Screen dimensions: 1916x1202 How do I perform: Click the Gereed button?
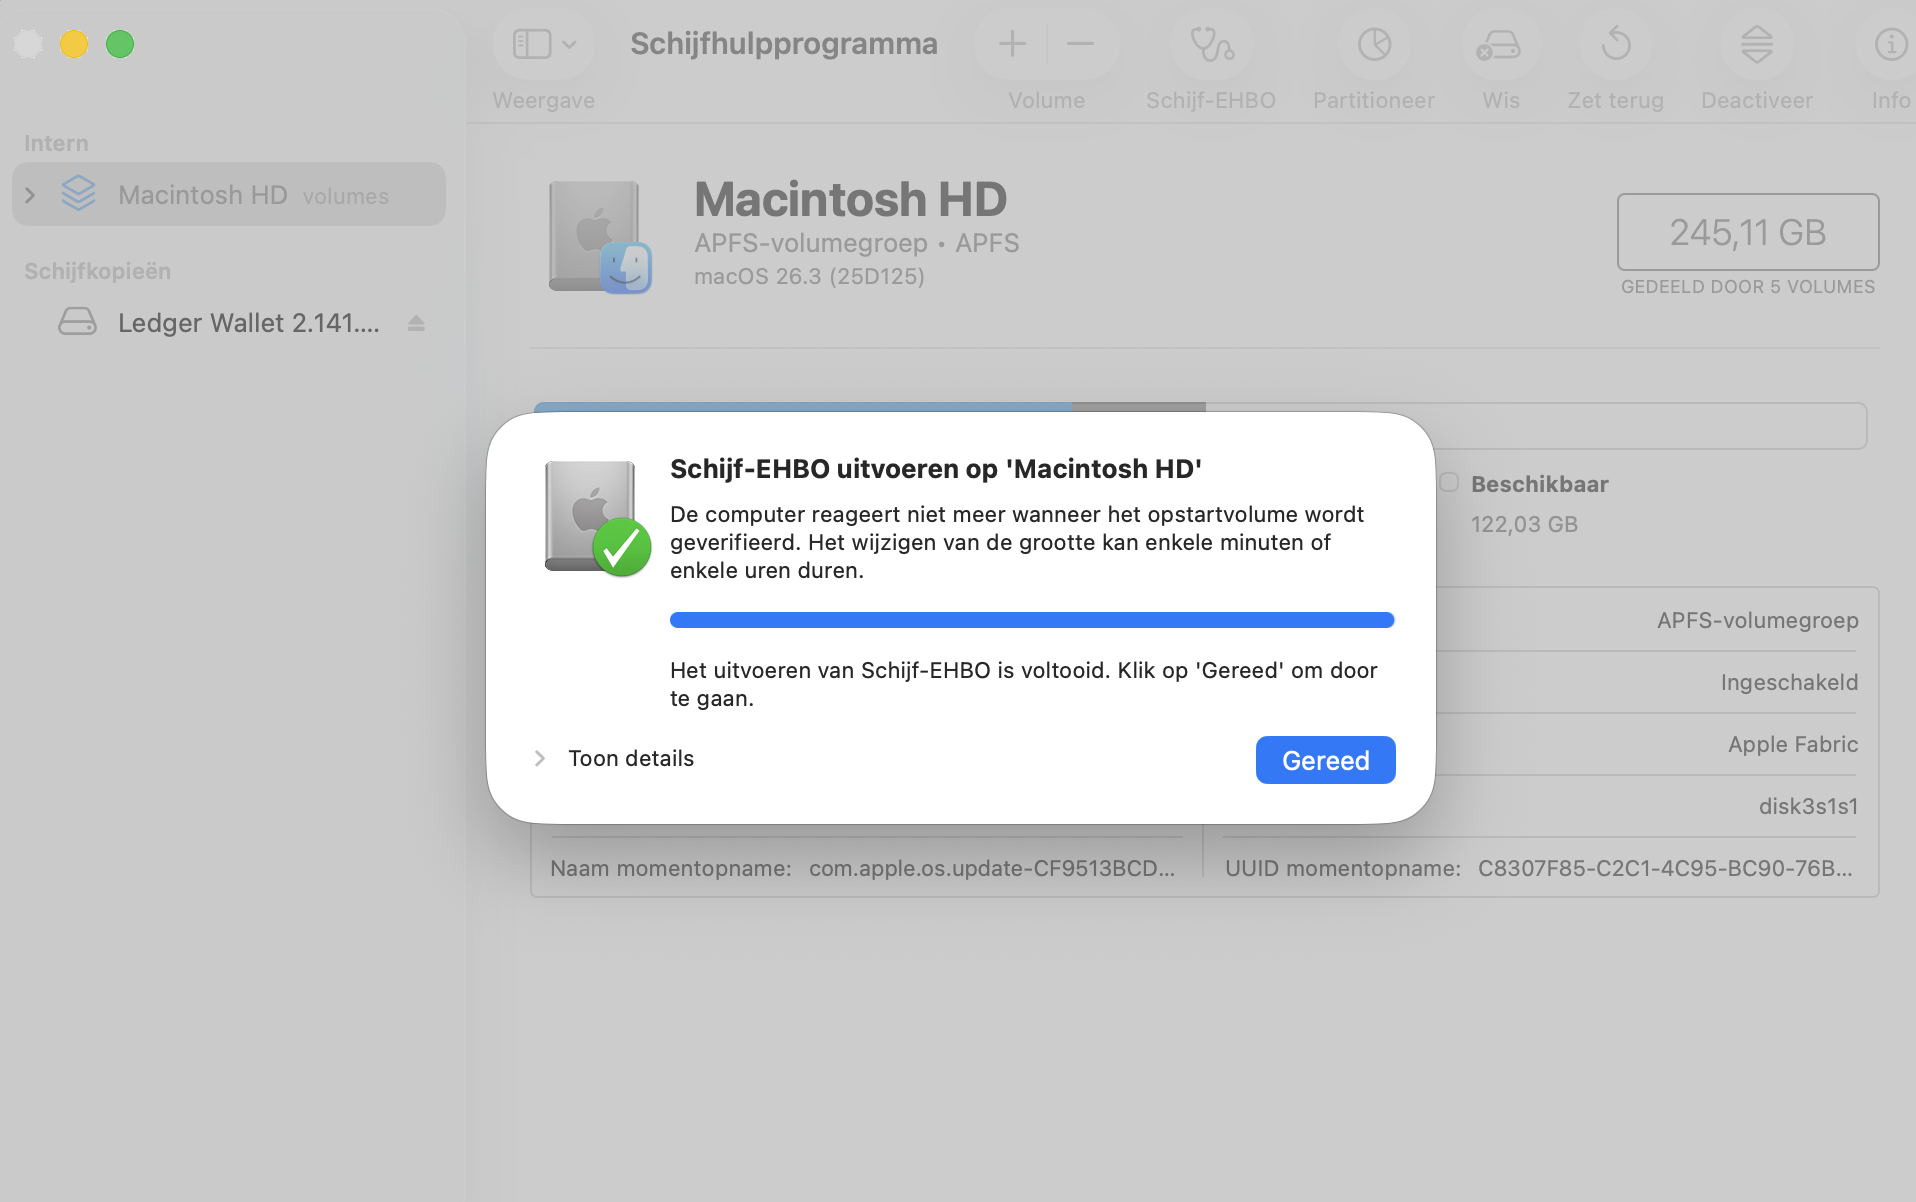[1325, 760]
